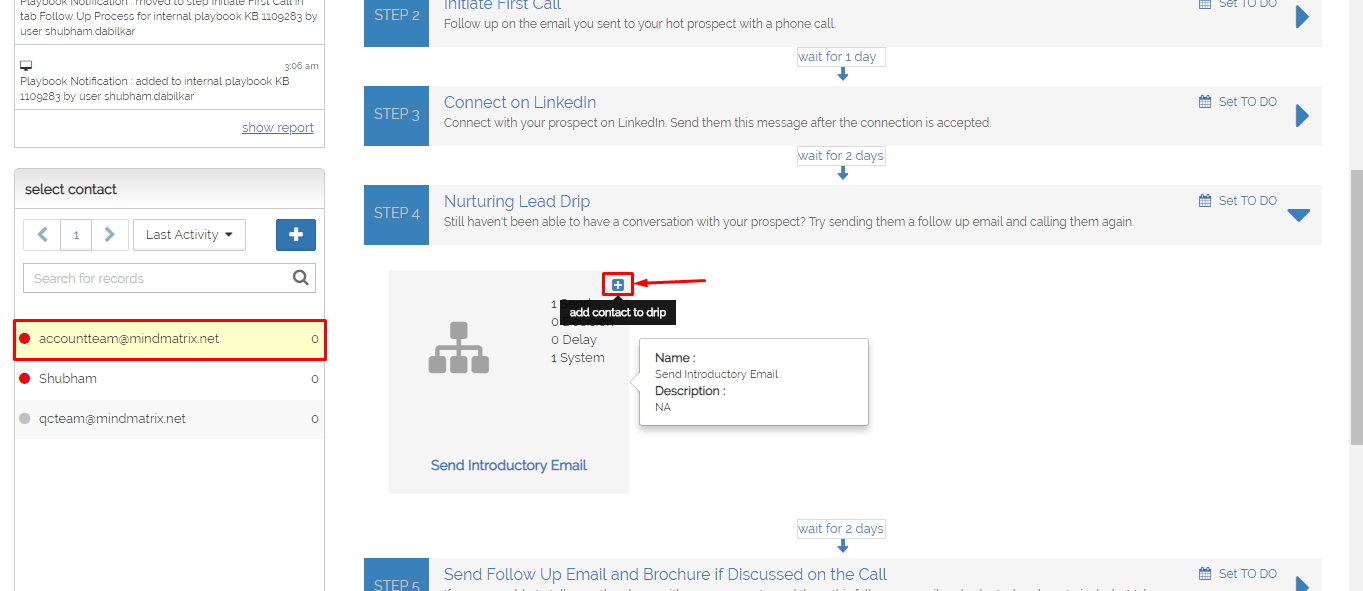Viewport: 1363px width, 591px height.
Task: Click the blue add contact plus button
Action: [296, 235]
